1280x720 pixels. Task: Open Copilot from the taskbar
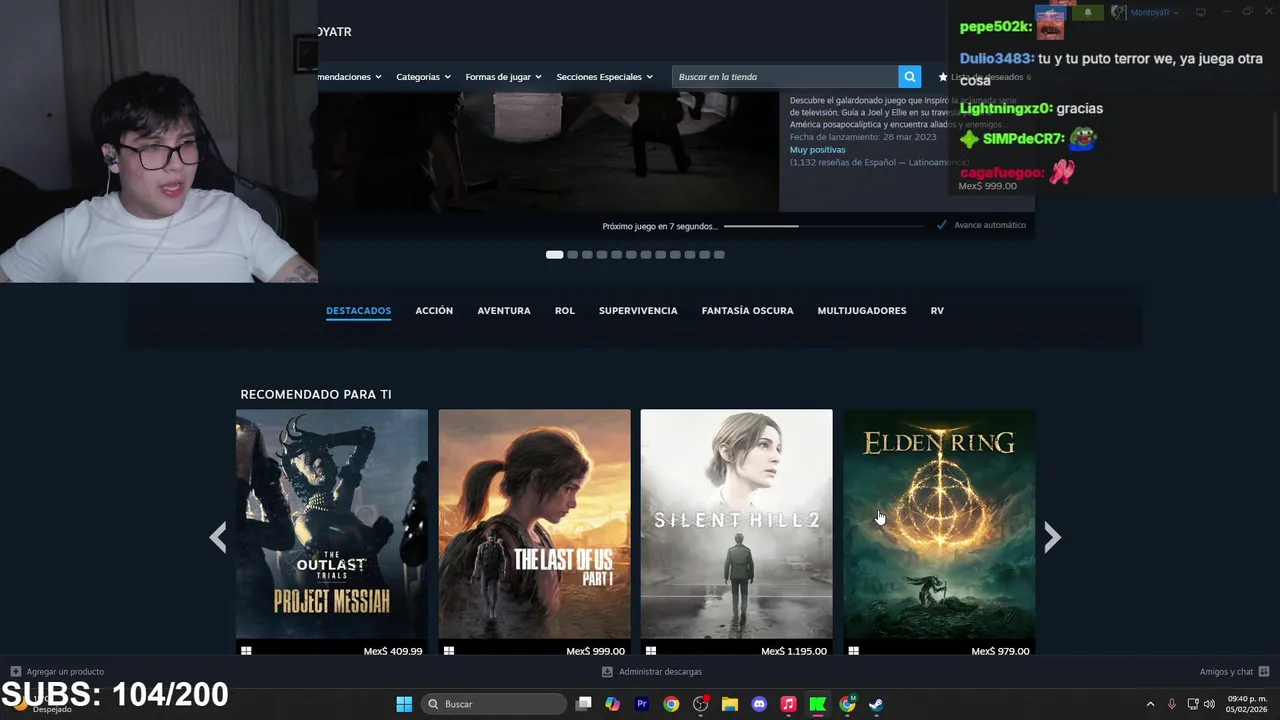[613, 704]
